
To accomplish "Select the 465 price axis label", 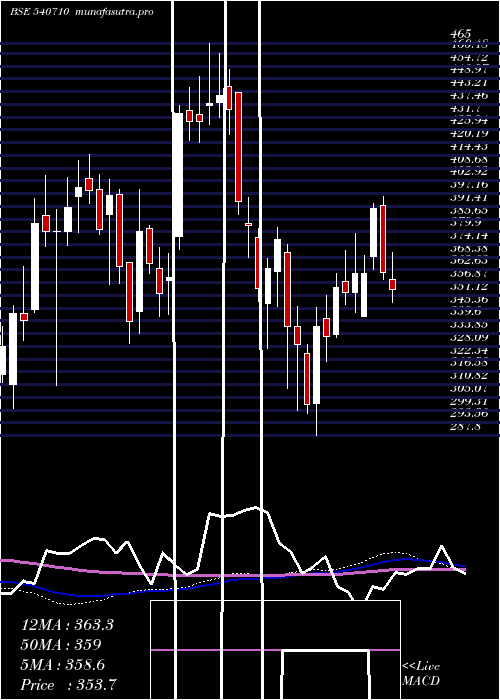I will [460, 33].
